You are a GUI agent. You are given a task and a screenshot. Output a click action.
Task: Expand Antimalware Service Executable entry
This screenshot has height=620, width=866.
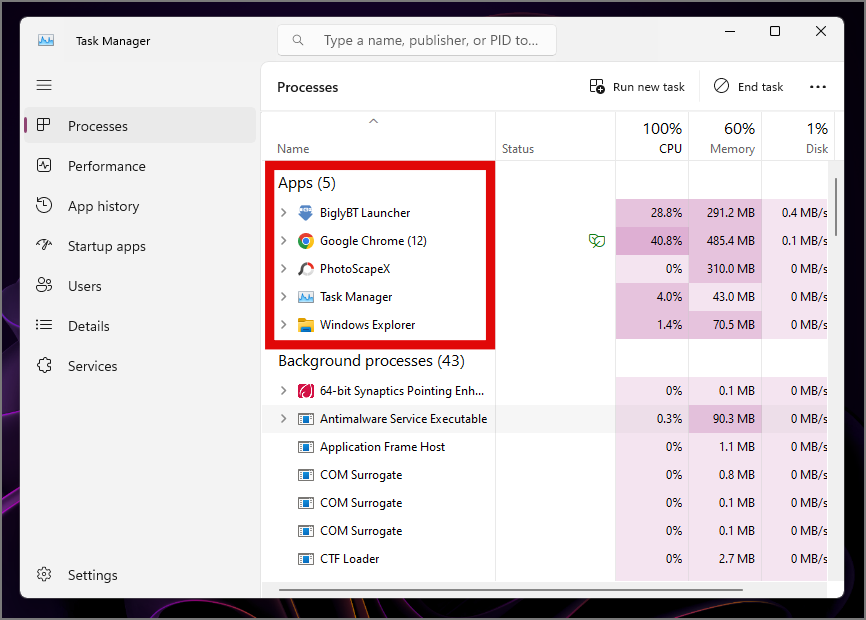pyautogui.click(x=283, y=419)
